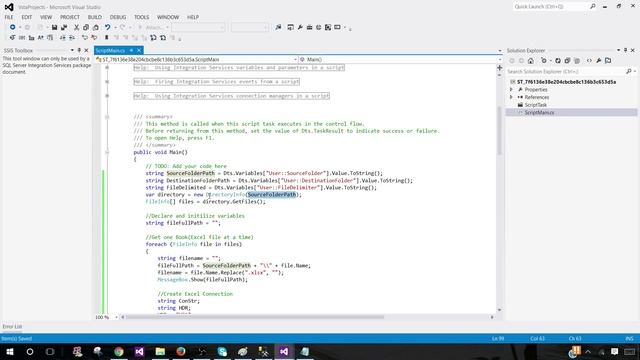Toggle the Solution Explorer auto-hide pin
The height and width of the screenshot is (360, 640).
pos(625,50)
